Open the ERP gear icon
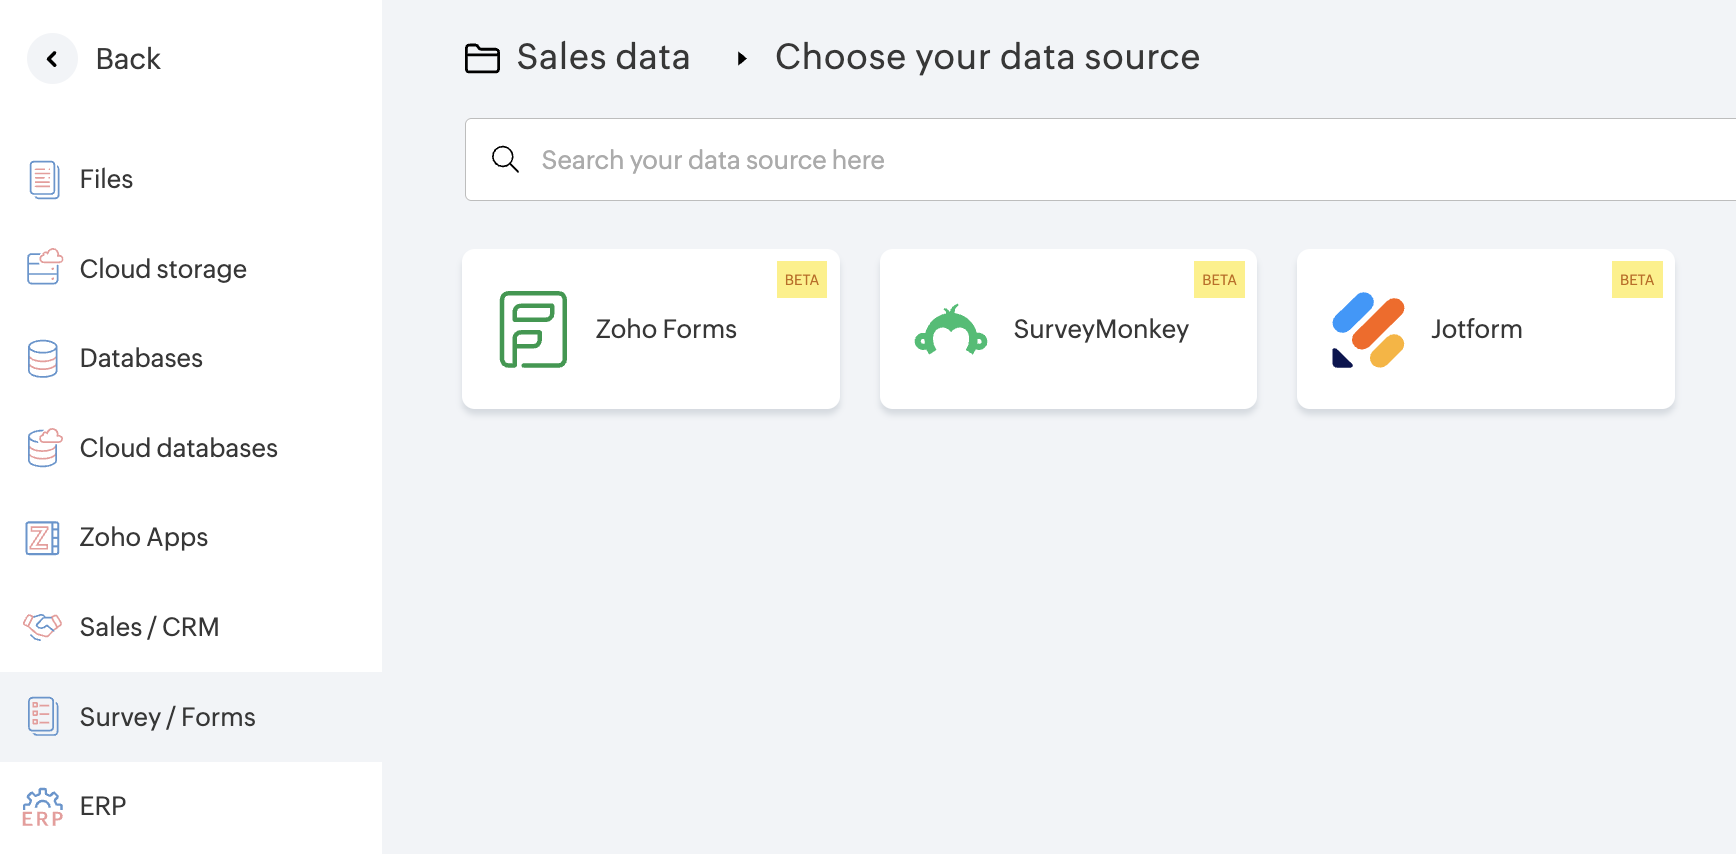 [x=43, y=807]
